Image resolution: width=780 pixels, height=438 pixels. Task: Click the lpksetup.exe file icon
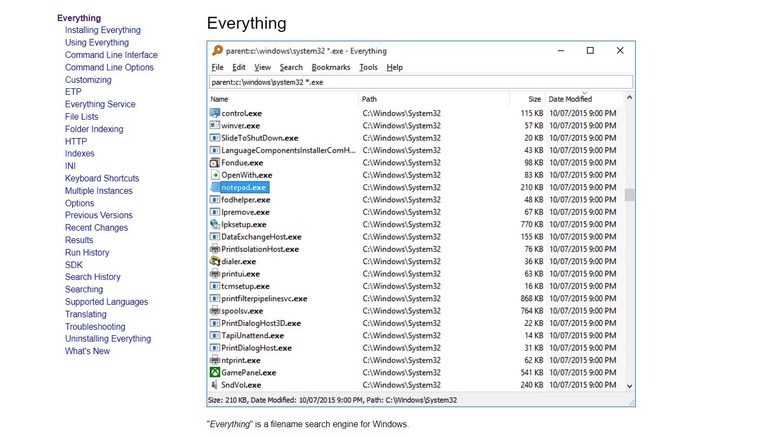click(x=214, y=224)
